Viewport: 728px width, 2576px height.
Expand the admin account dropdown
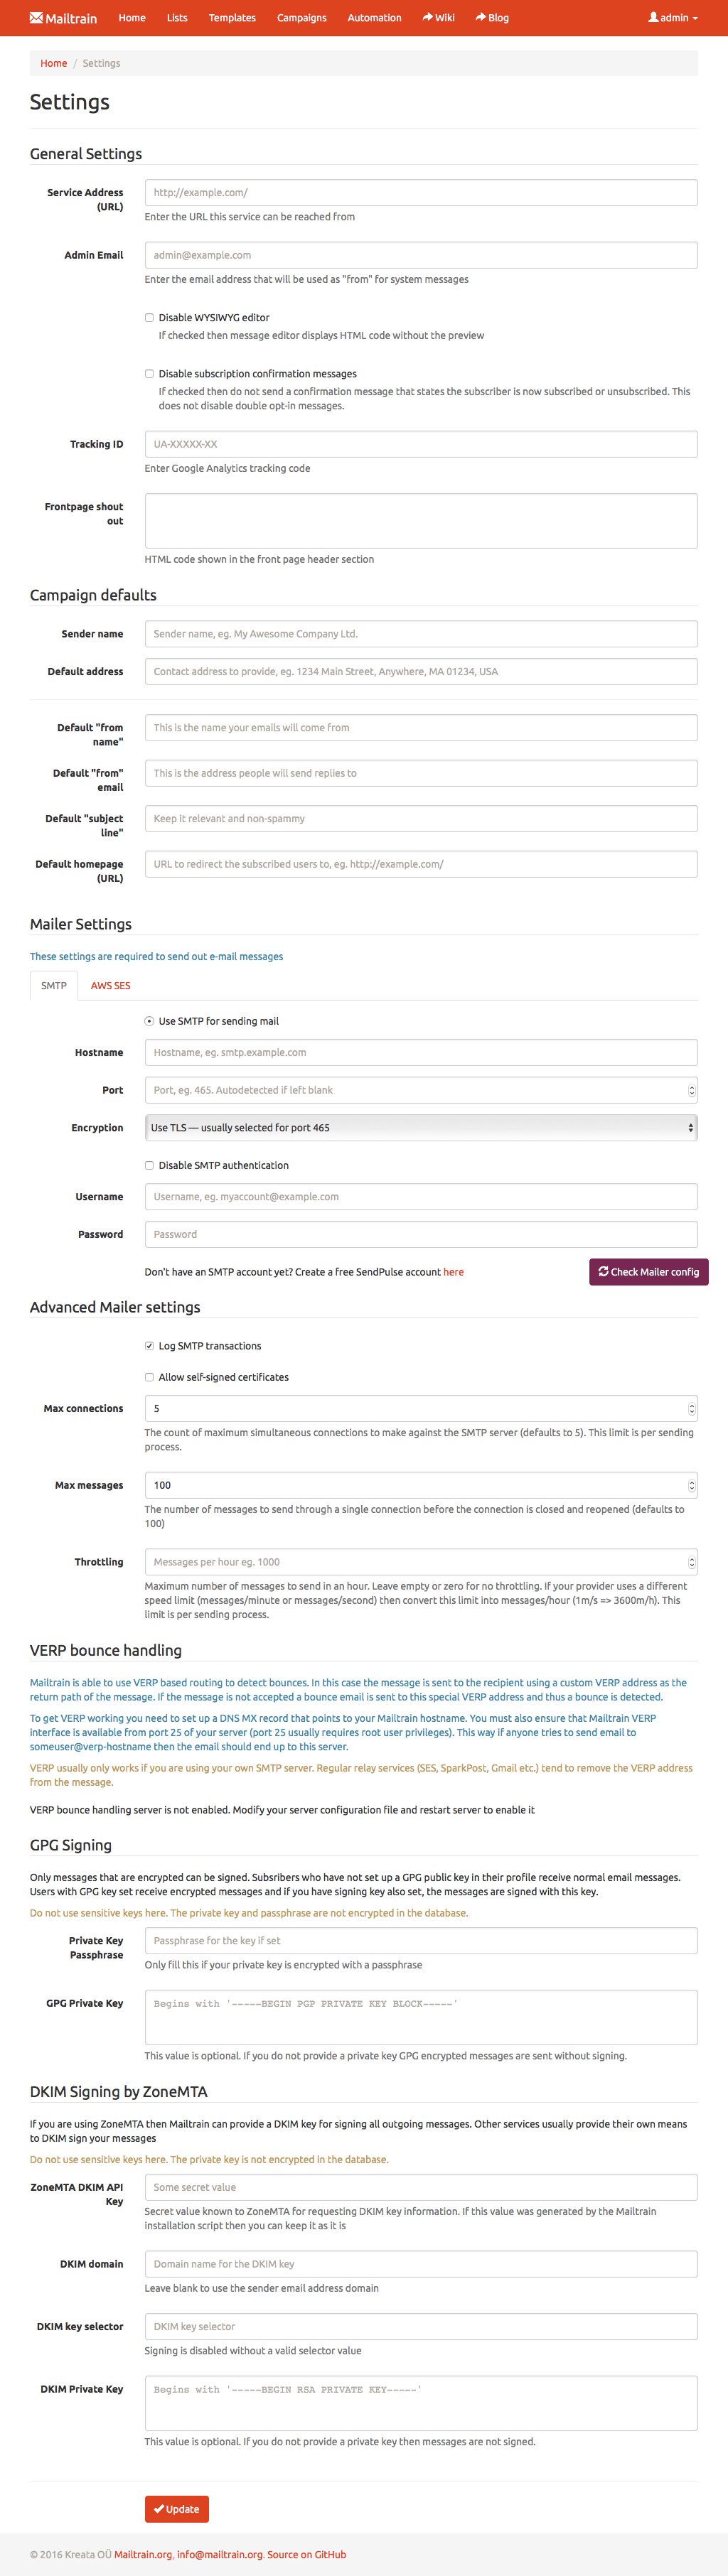[671, 17]
